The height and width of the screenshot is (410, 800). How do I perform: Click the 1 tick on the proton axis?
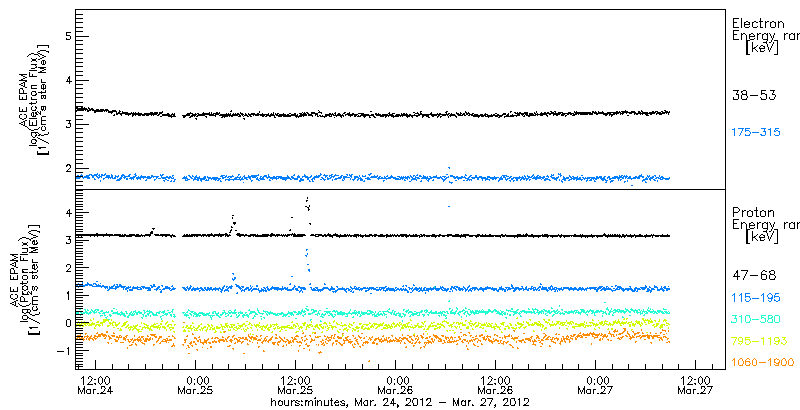pyautogui.click(x=68, y=295)
